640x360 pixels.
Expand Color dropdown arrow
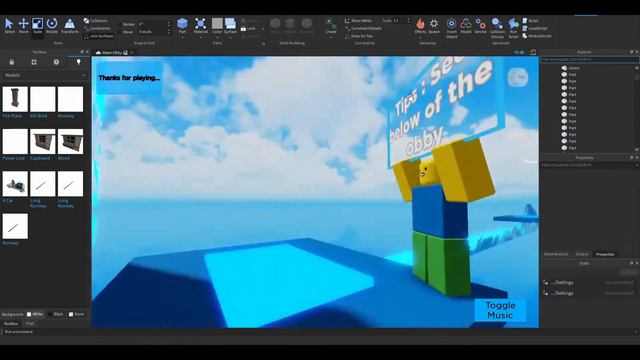coord(217,37)
